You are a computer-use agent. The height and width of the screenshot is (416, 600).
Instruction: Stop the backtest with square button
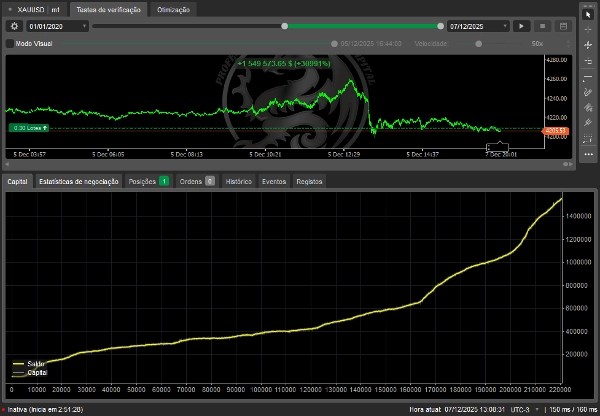click(x=542, y=26)
